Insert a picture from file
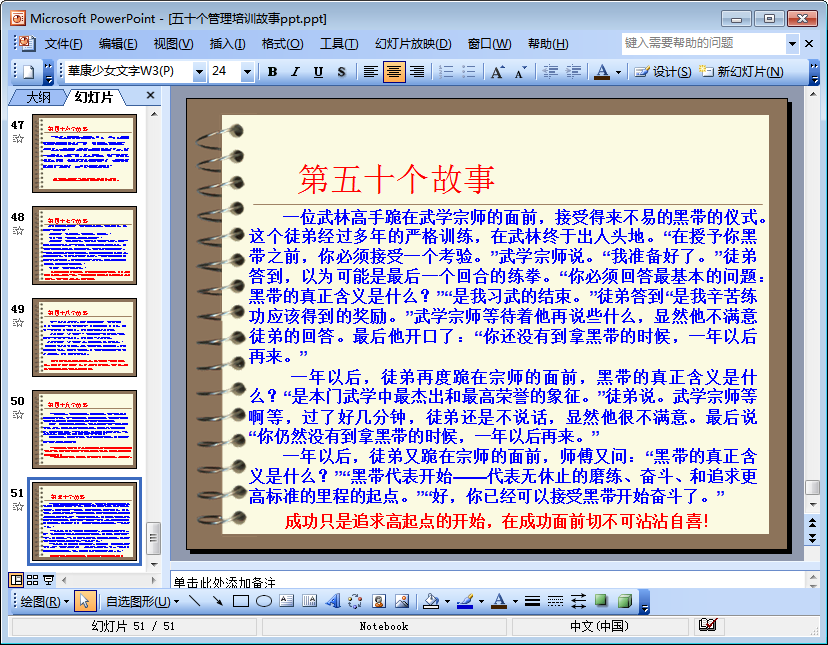This screenshot has width=828, height=645. [x=402, y=601]
